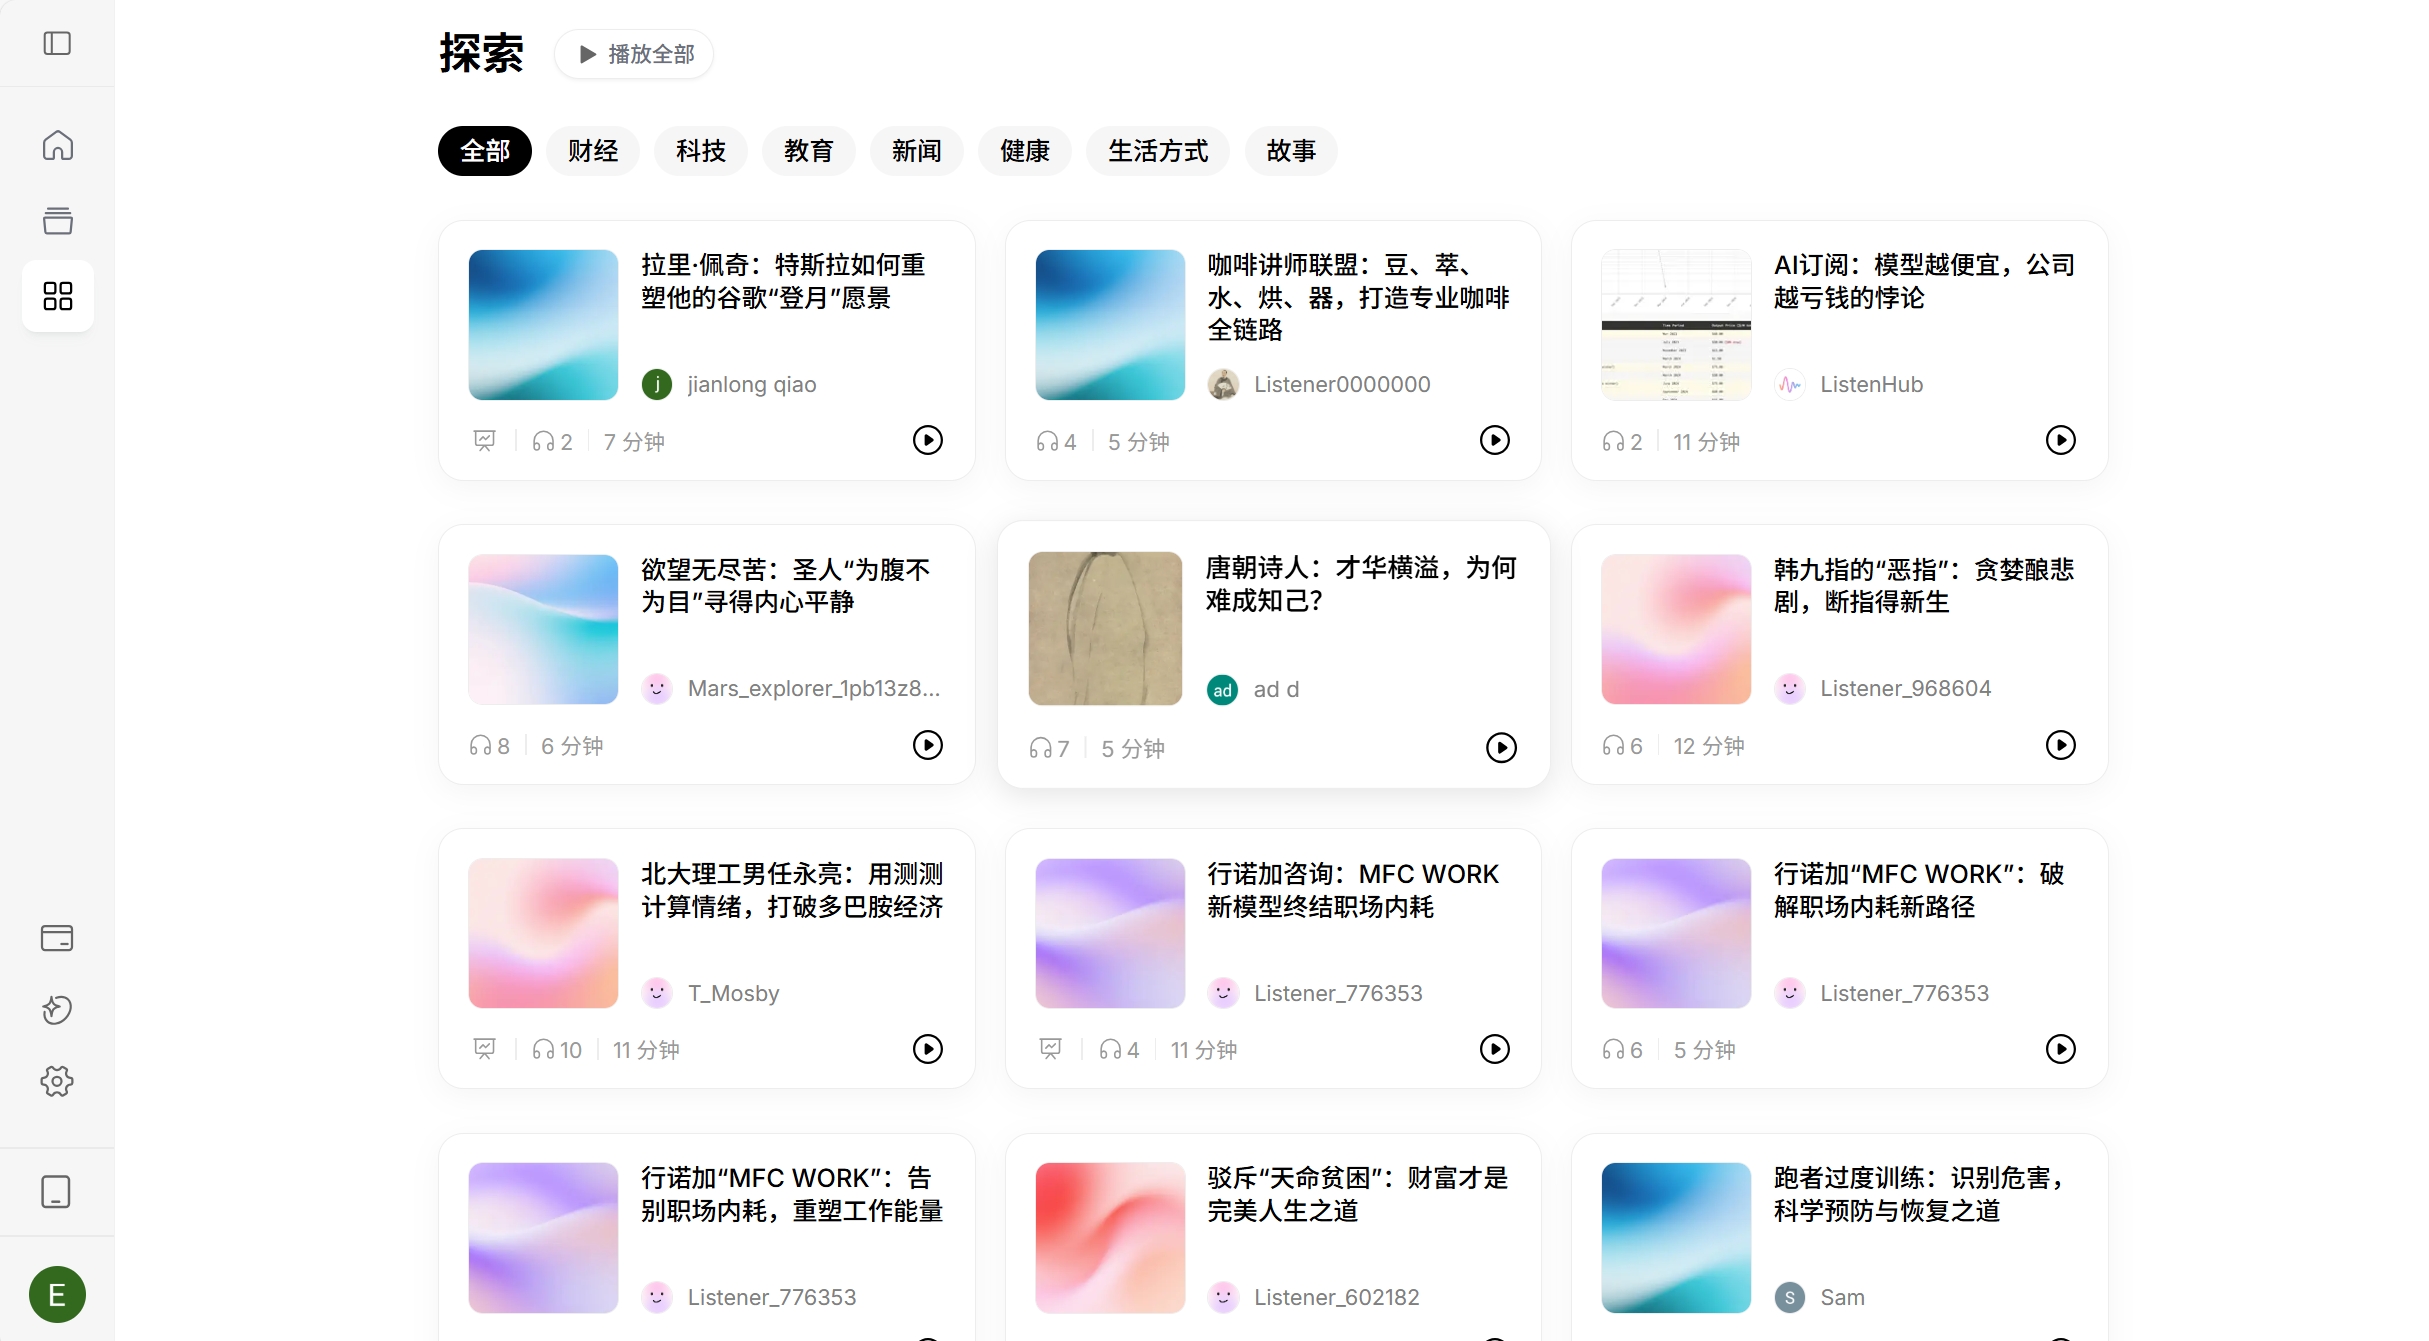Go to Home via sidebar icon
The height and width of the screenshot is (1341, 2429).
click(57, 146)
